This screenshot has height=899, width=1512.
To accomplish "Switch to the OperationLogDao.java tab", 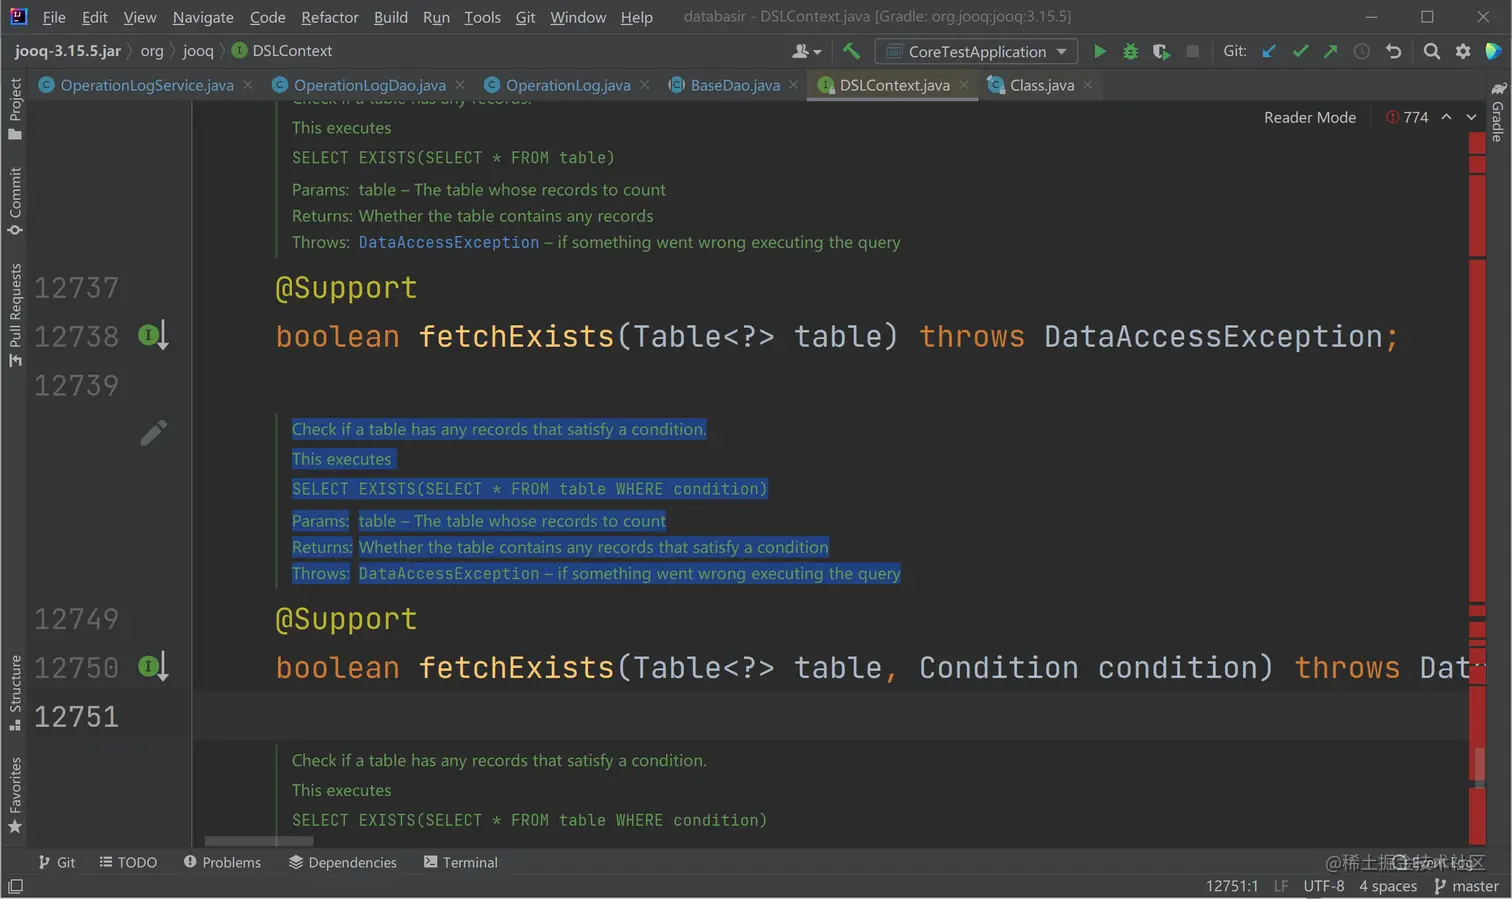I will [369, 85].
